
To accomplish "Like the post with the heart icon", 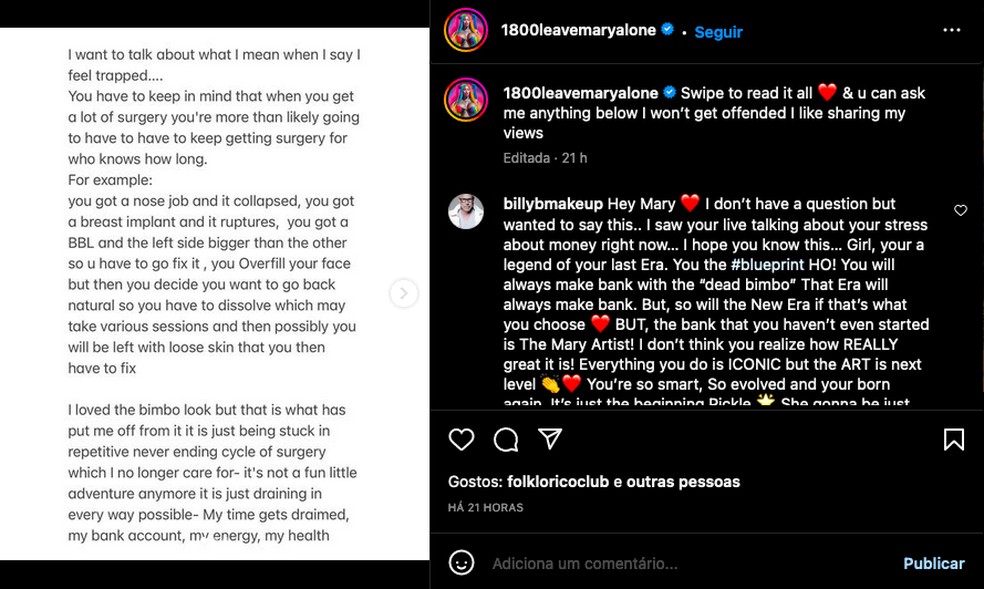I will coord(461,440).
